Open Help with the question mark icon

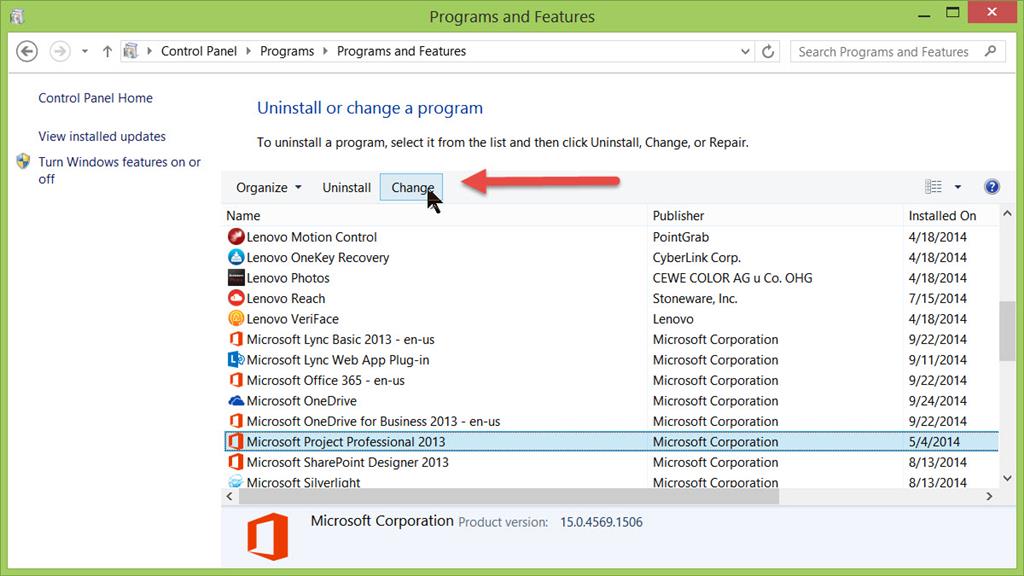pyautogui.click(x=991, y=187)
